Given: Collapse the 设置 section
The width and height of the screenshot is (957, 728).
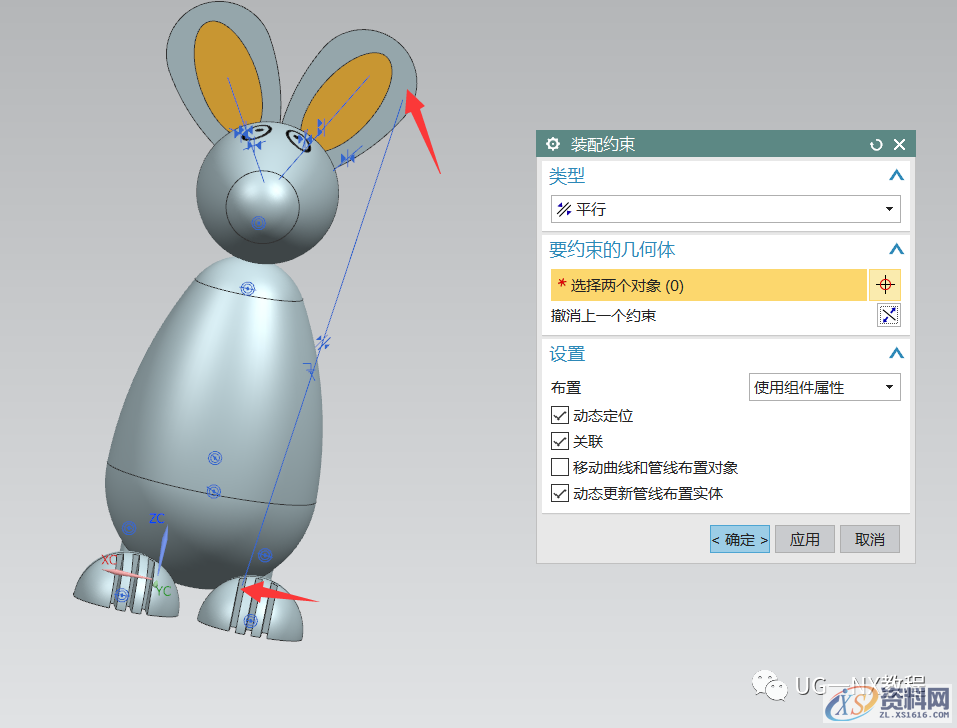Looking at the screenshot, I should (x=897, y=353).
